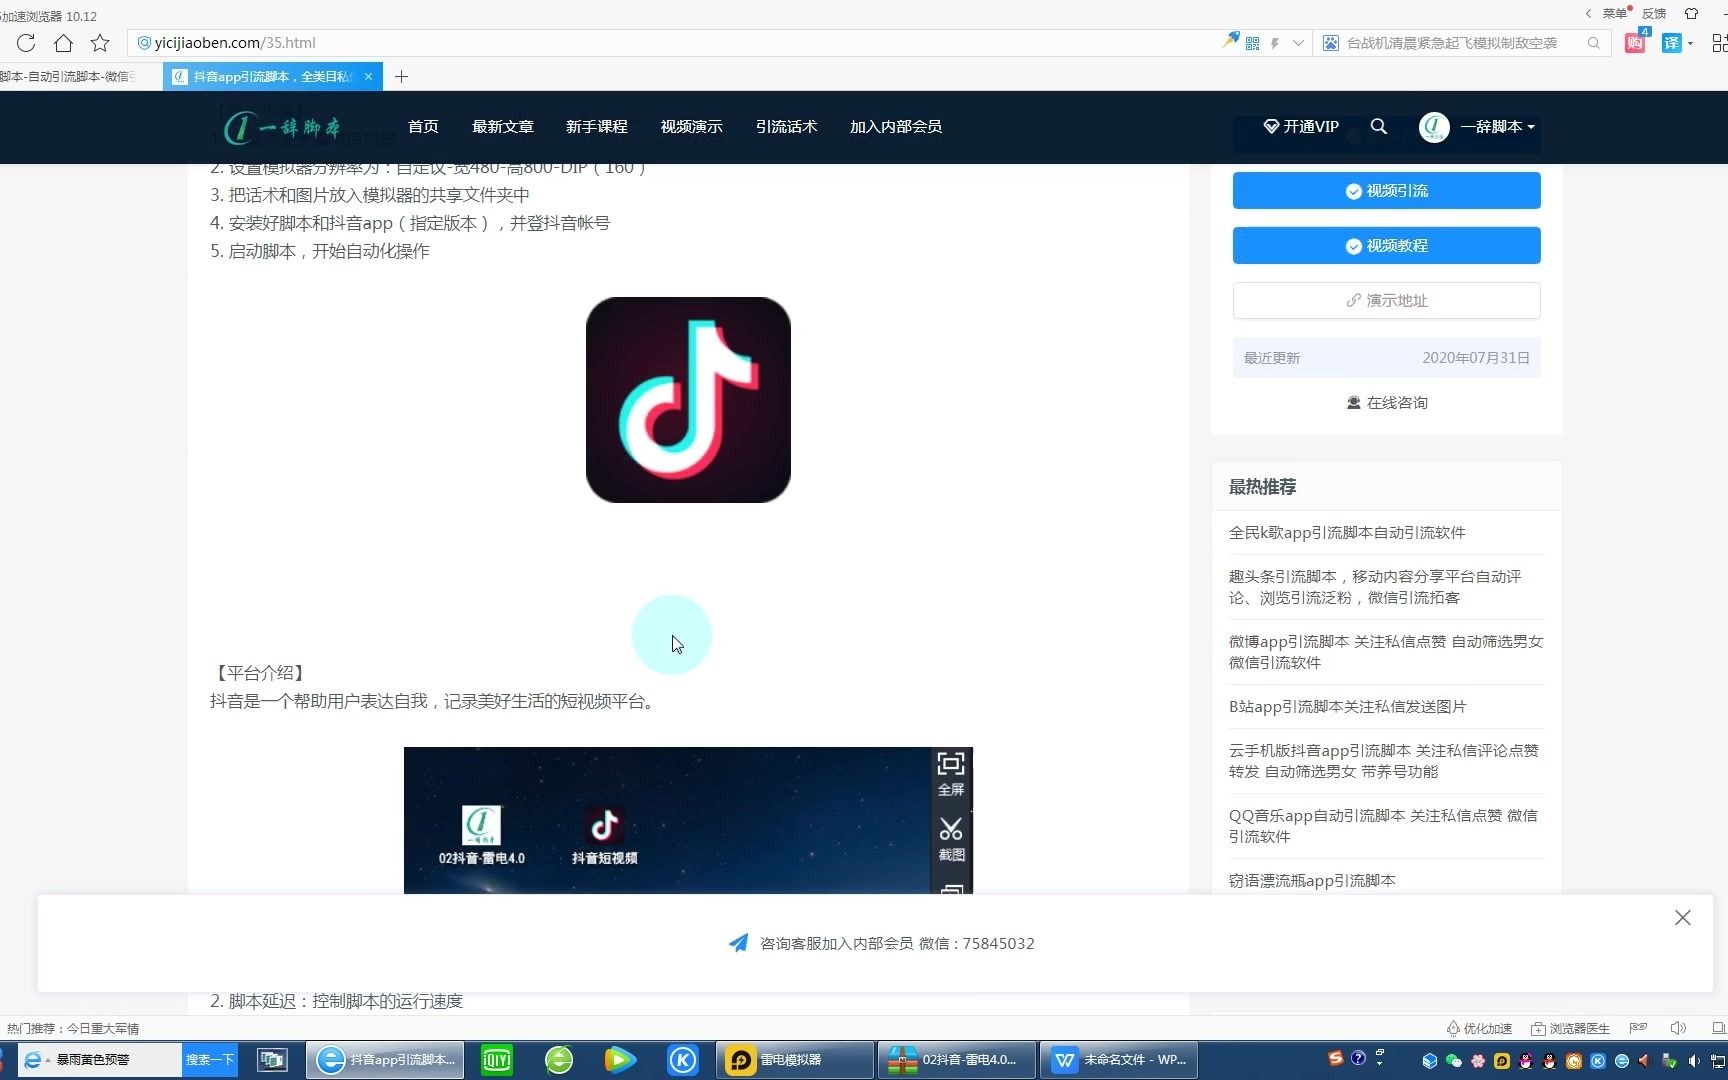Click the rocket speed-up icon in address bar
The height and width of the screenshot is (1080, 1728).
1230,41
